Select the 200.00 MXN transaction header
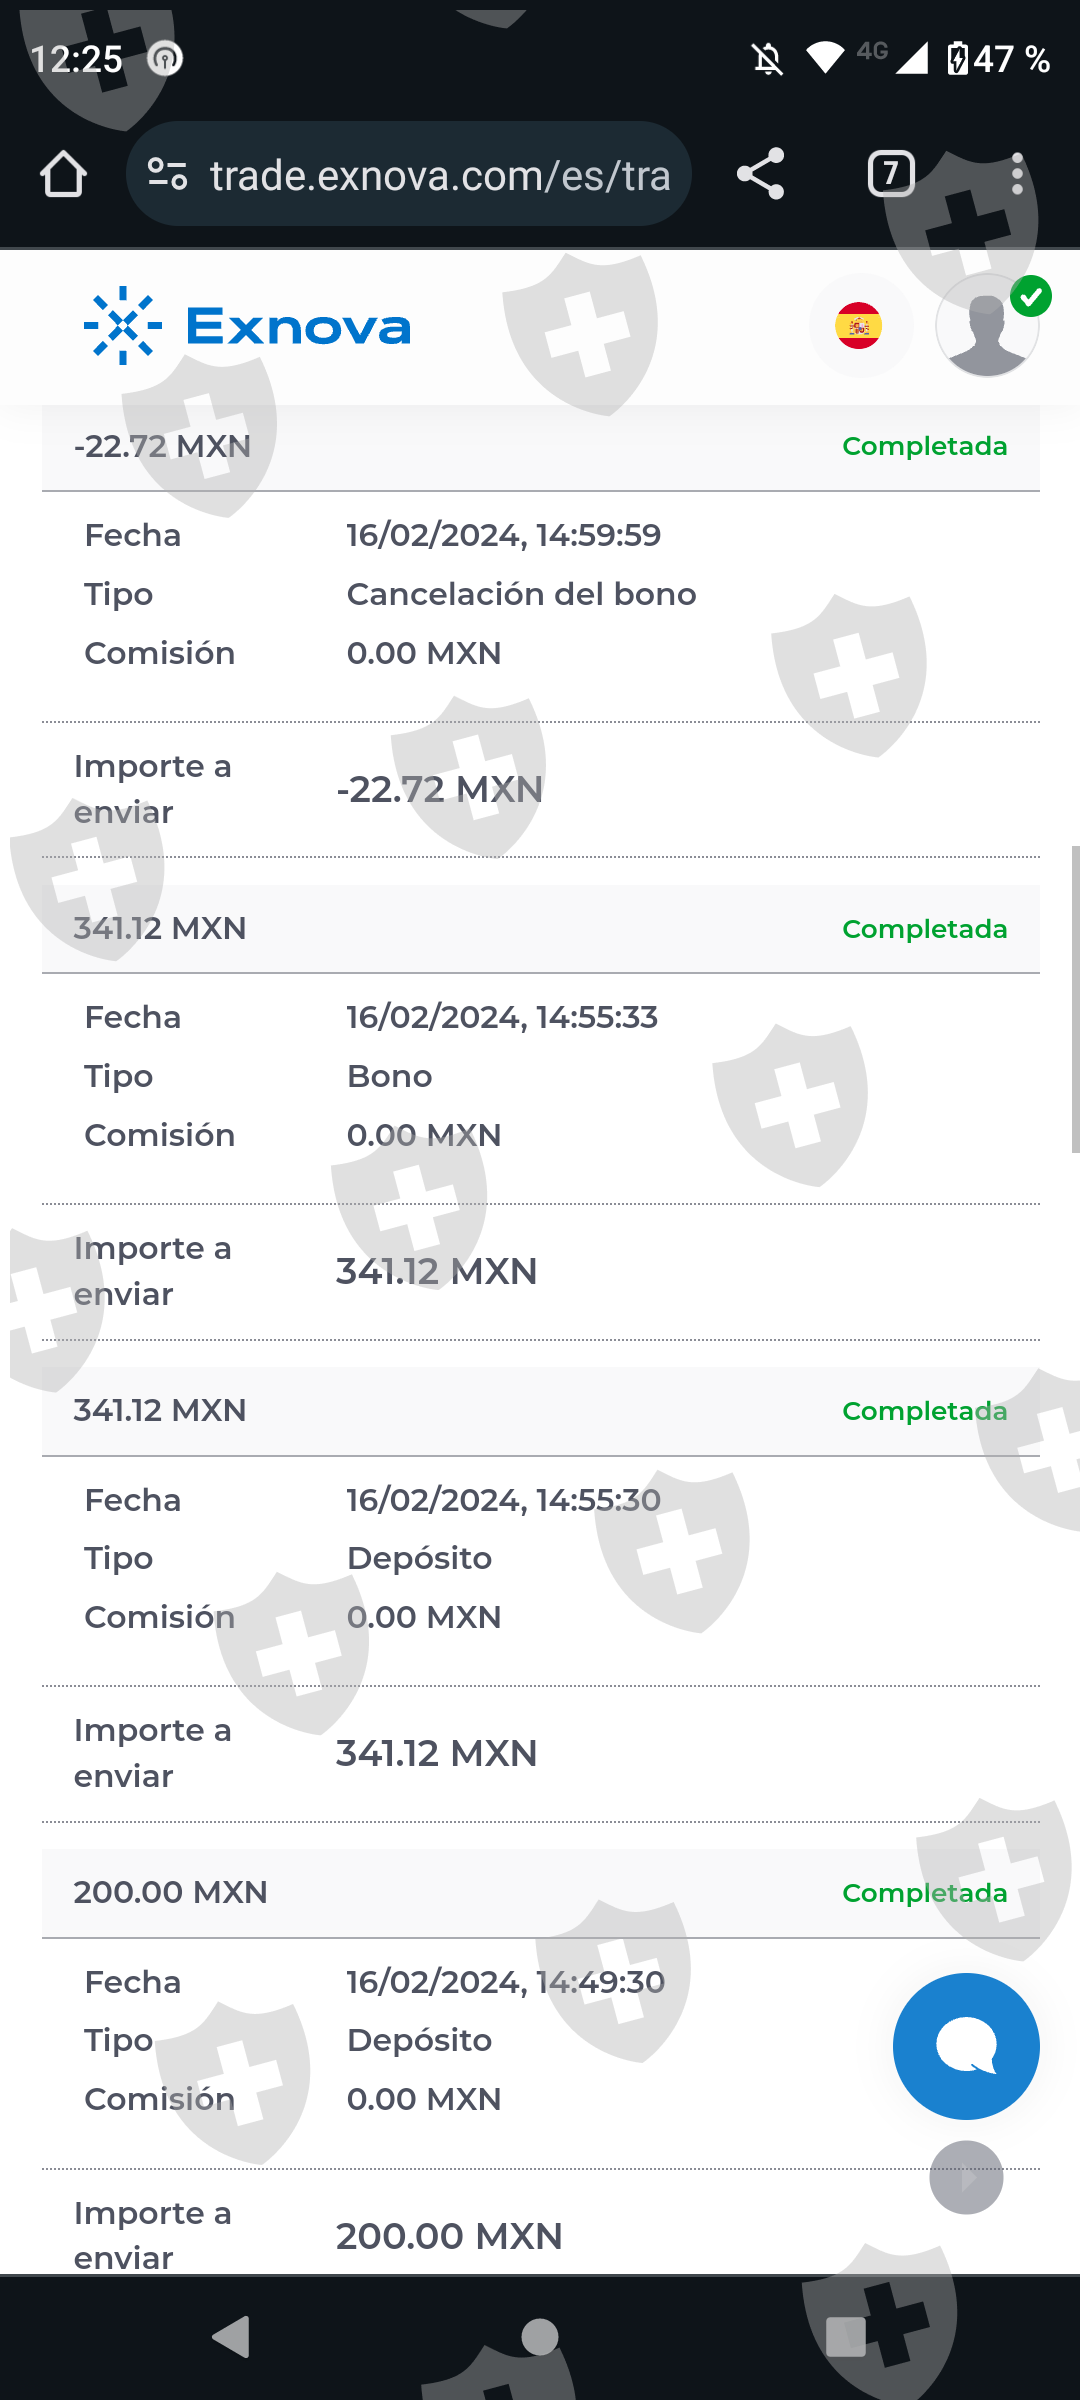Viewport: 1080px width, 2400px height. (x=540, y=1893)
